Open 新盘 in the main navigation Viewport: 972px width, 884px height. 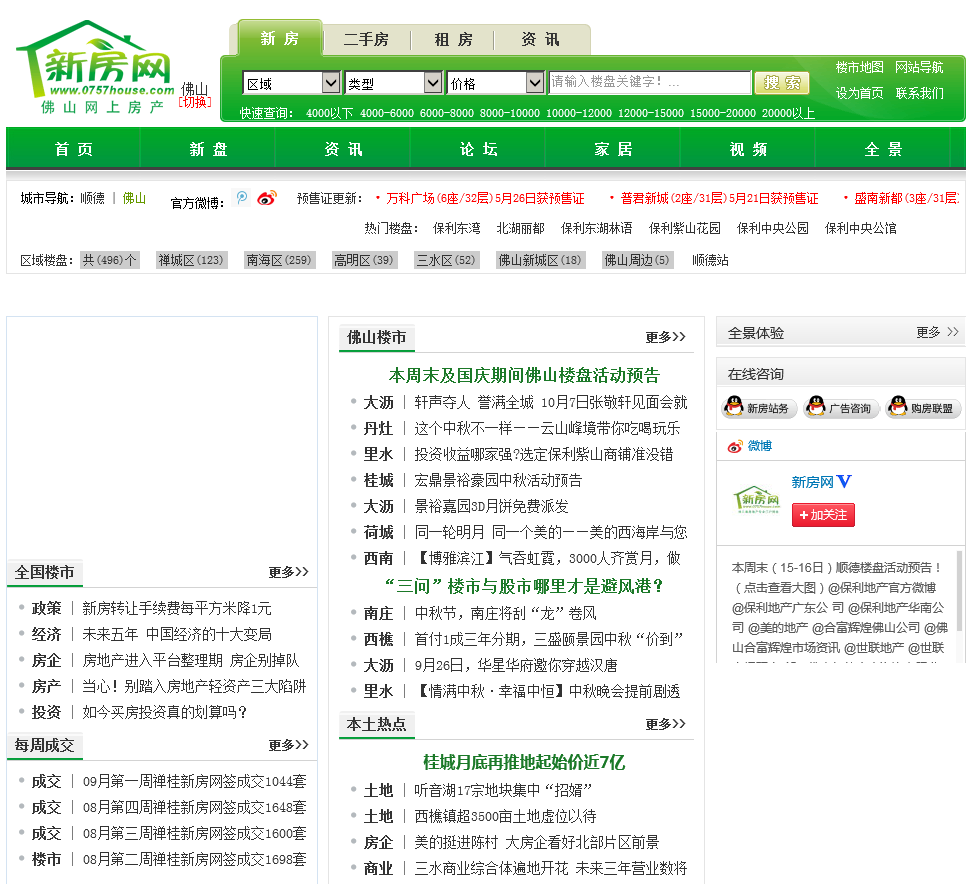point(208,149)
